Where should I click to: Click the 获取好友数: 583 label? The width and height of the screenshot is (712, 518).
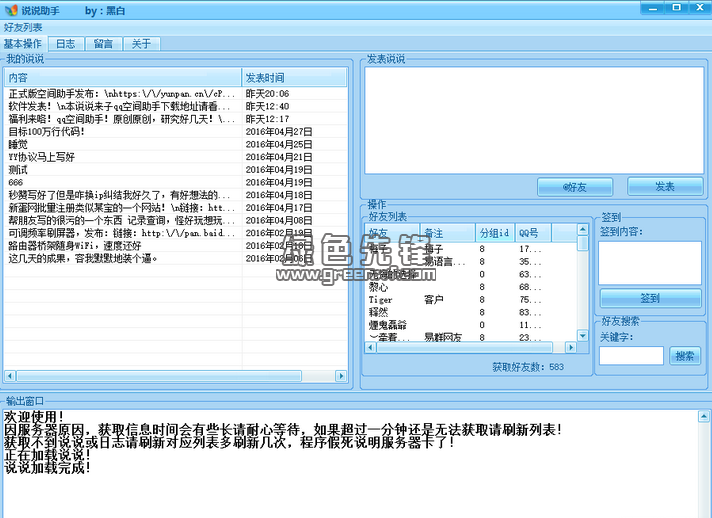(x=528, y=367)
